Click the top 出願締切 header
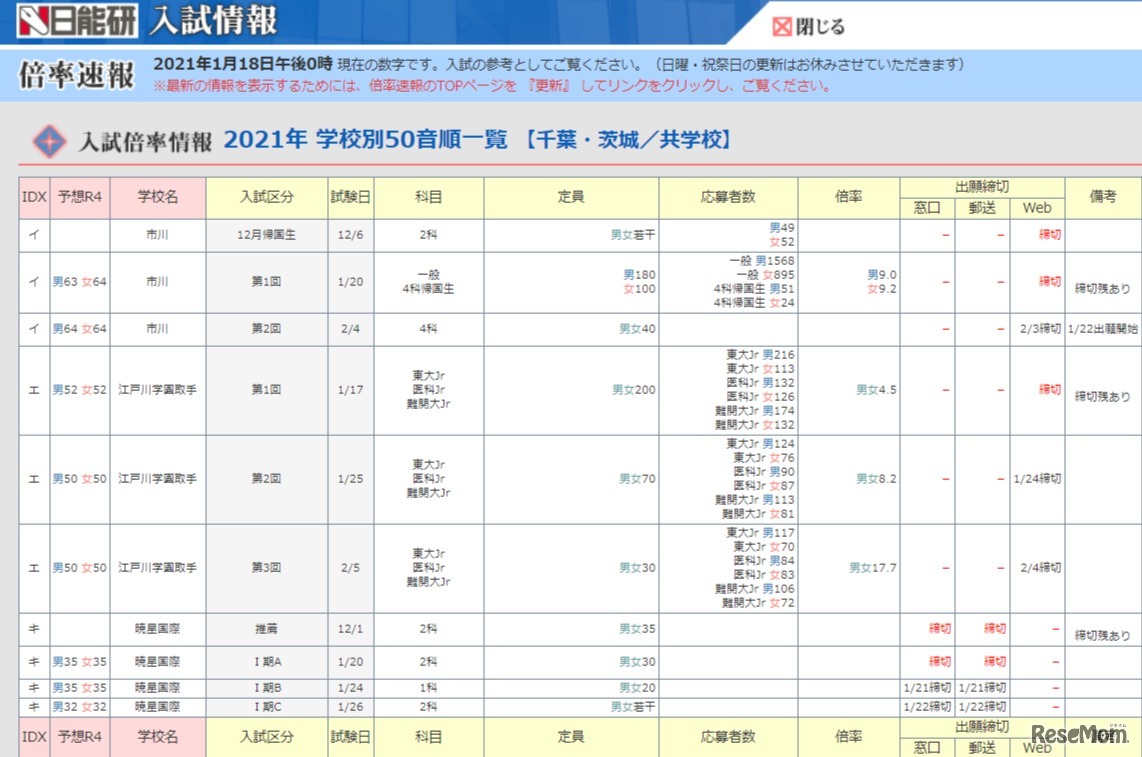 tap(982, 187)
